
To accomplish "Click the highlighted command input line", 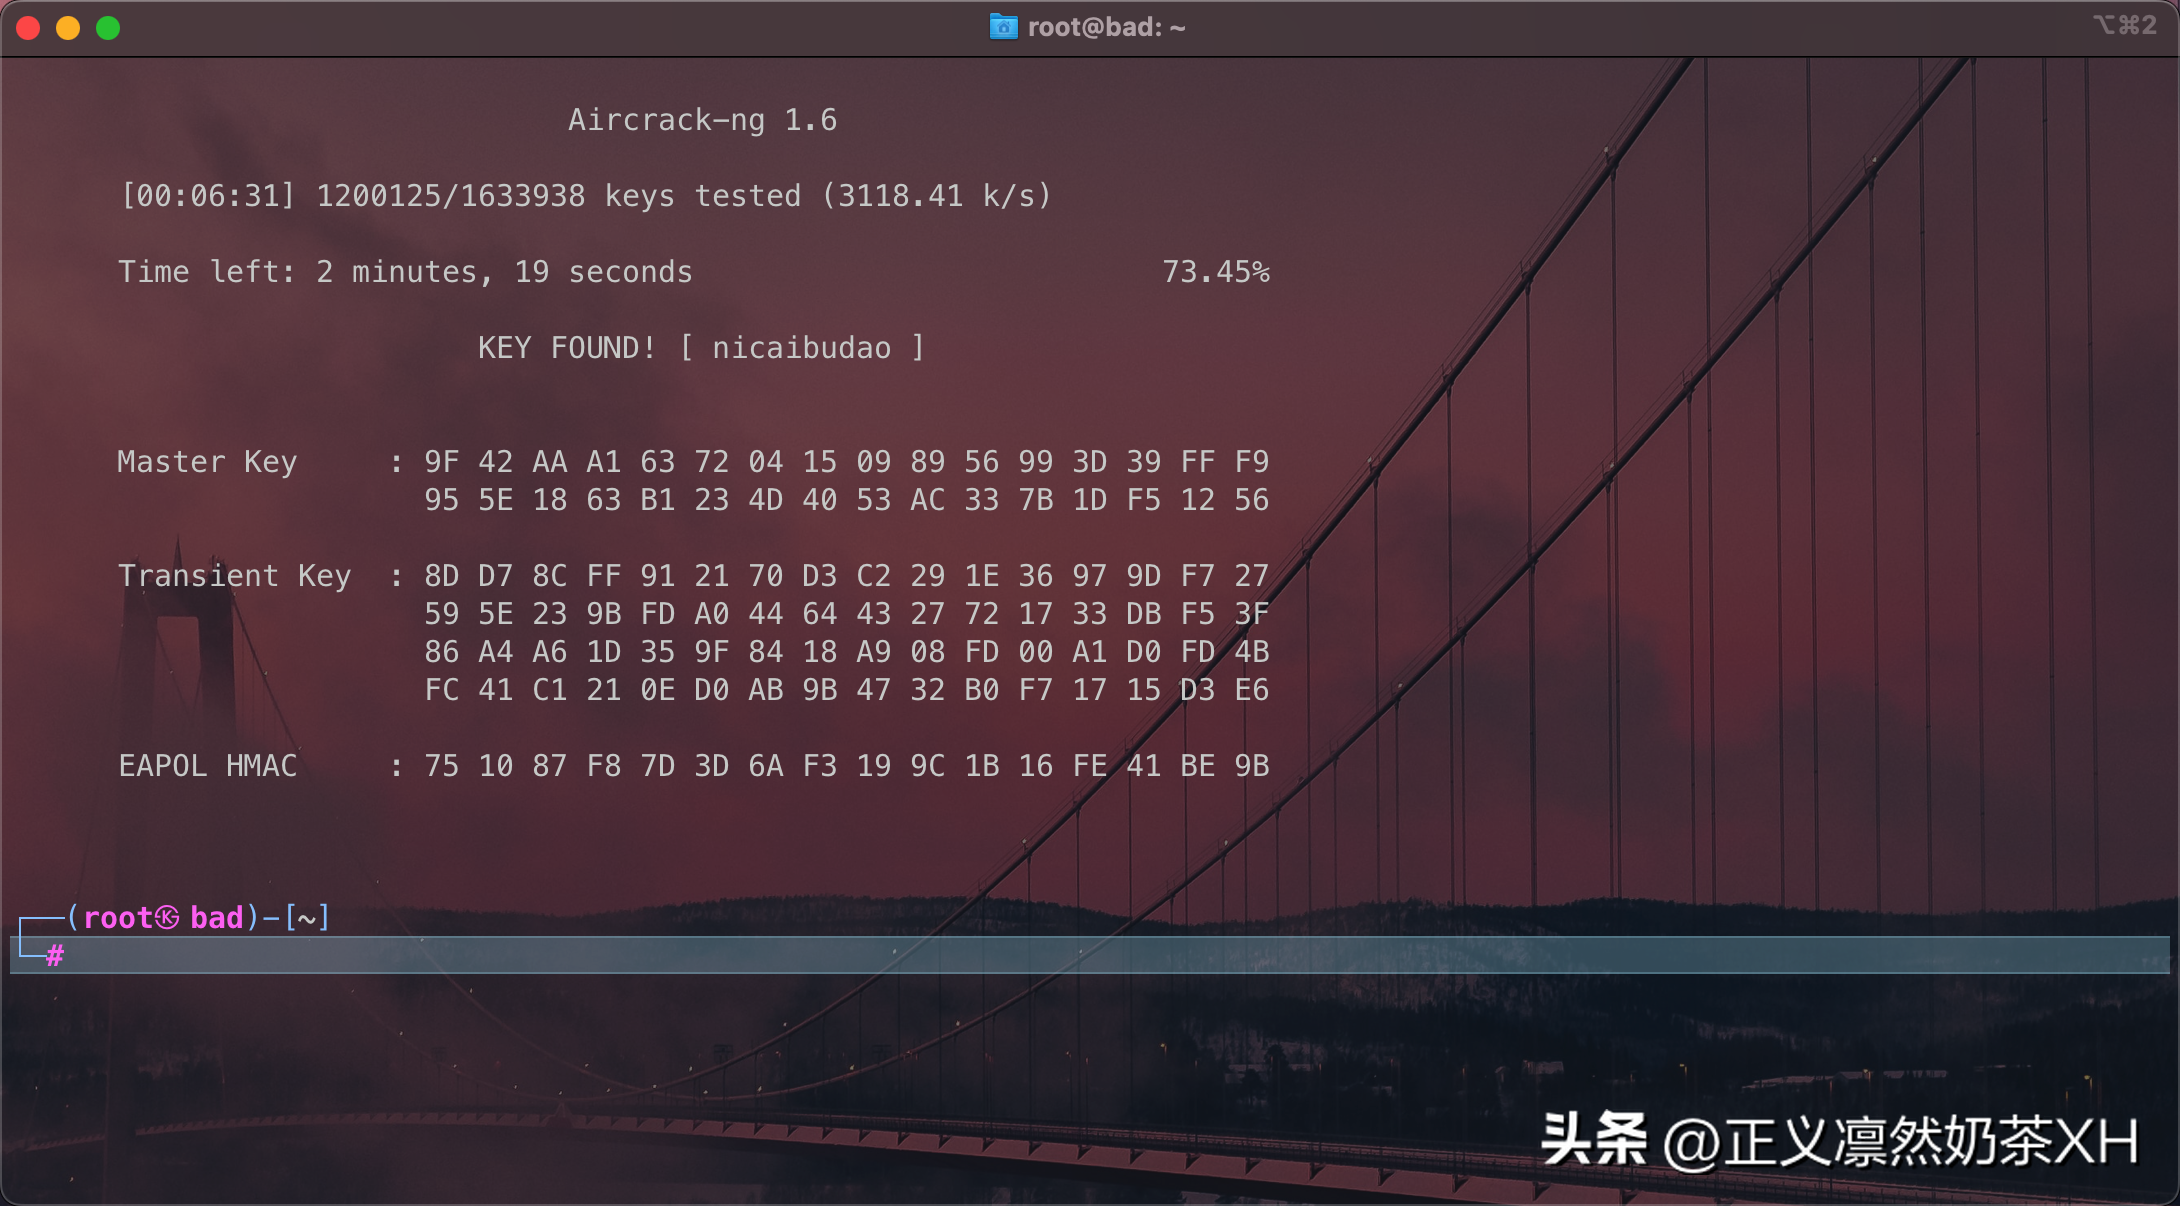I will tap(1100, 955).
